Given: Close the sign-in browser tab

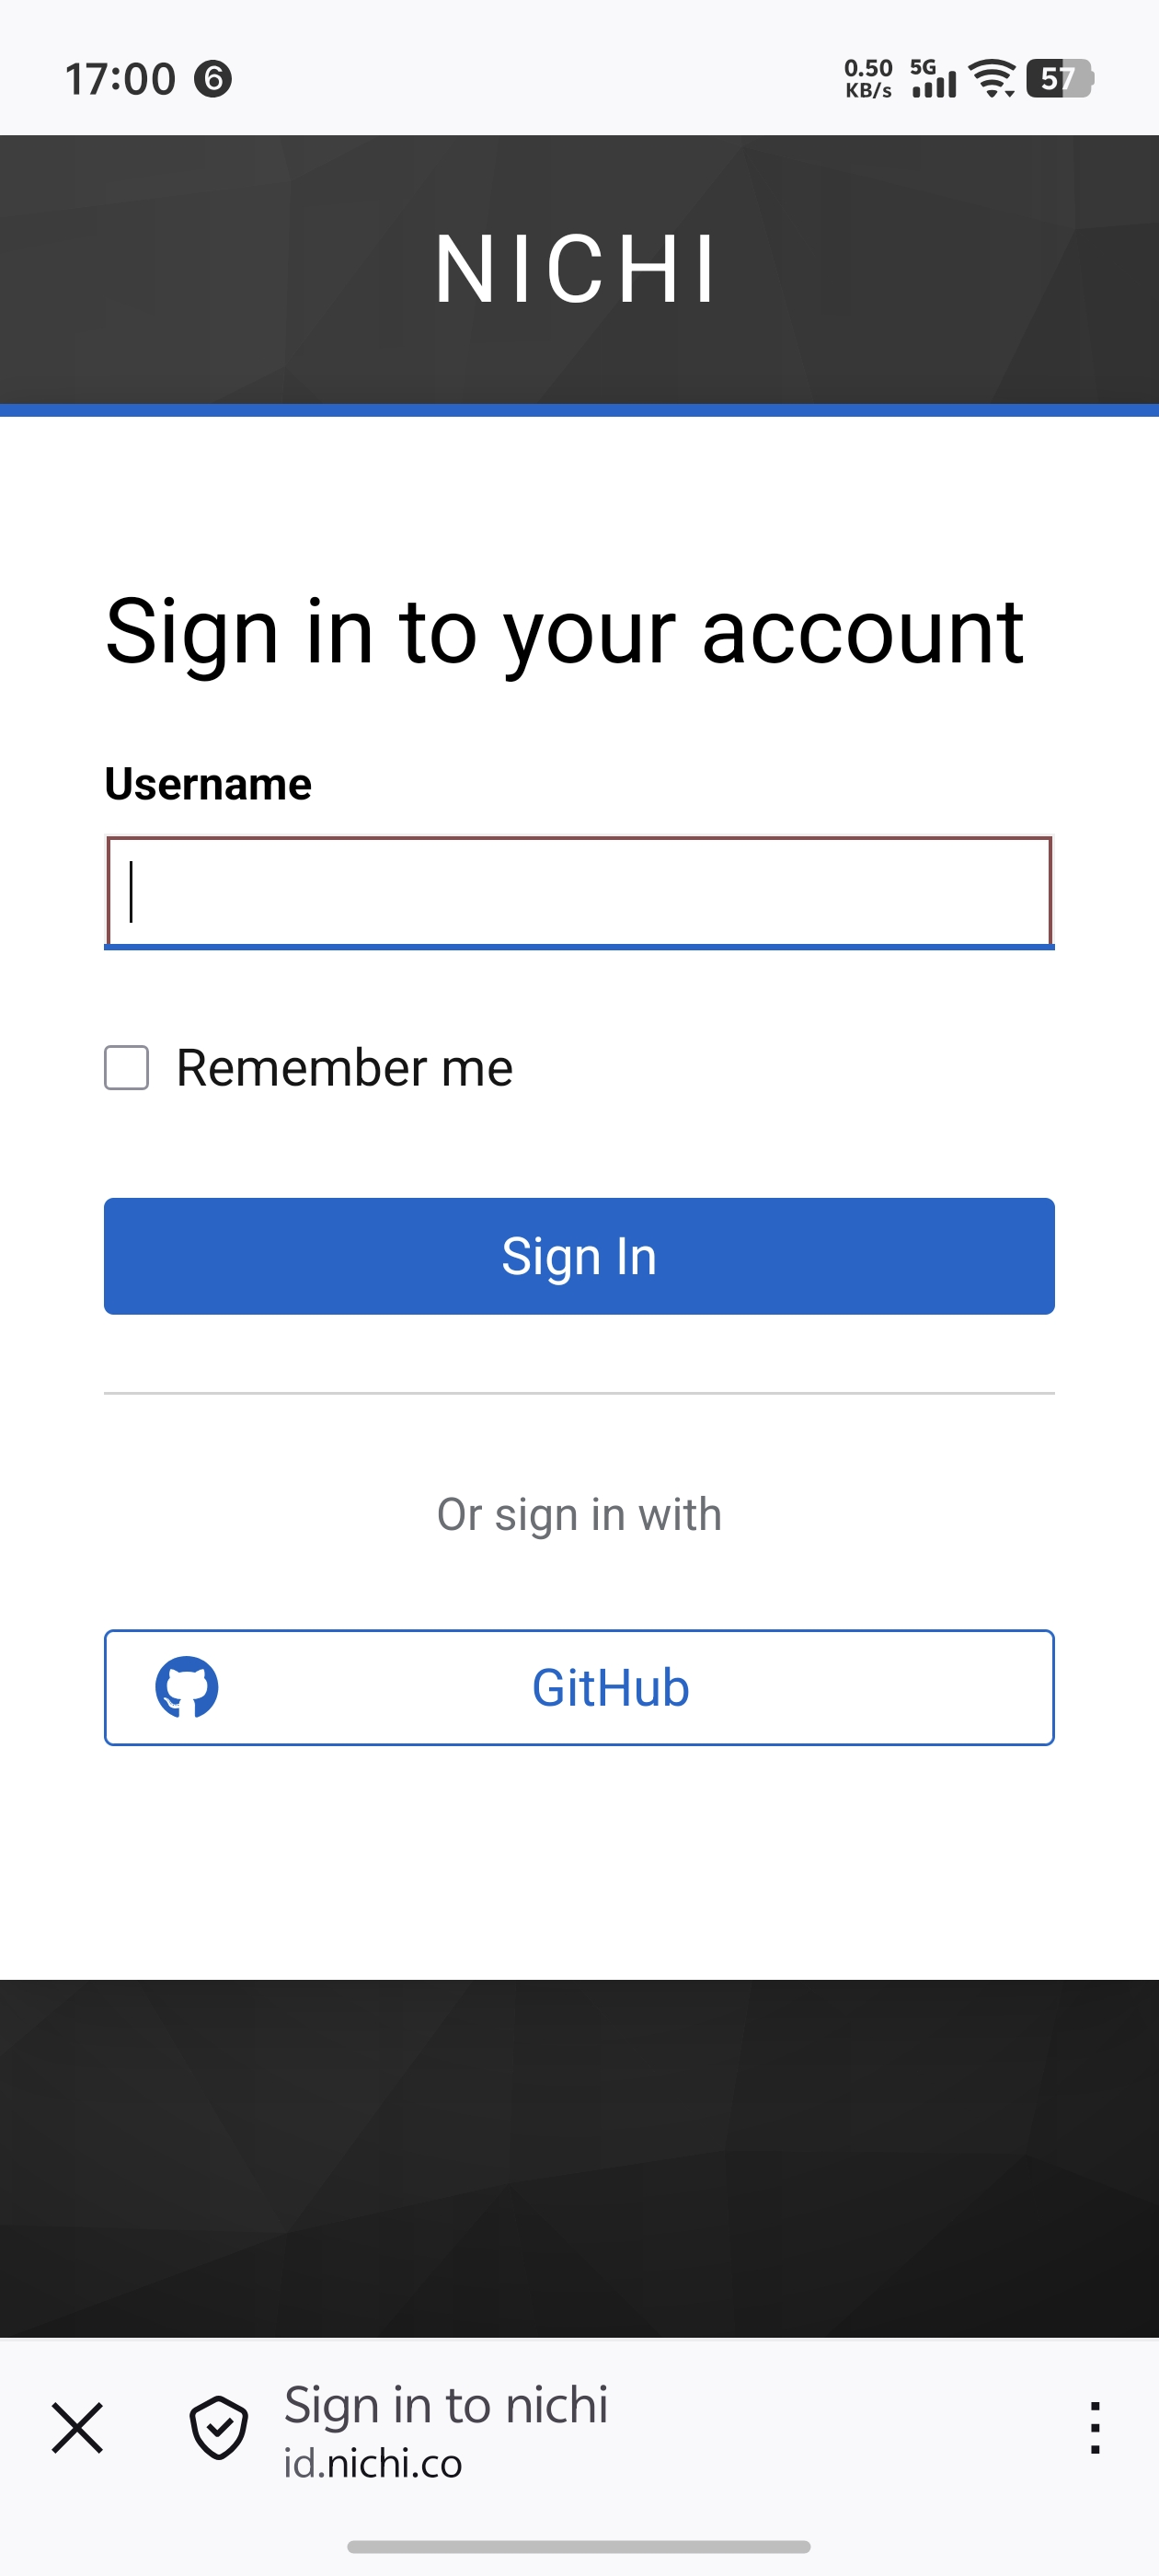Looking at the screenshot, I should [77, 2428].
